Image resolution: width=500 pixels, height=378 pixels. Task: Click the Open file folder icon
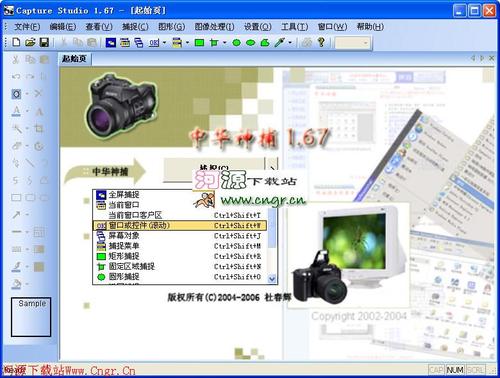(30, 42)
